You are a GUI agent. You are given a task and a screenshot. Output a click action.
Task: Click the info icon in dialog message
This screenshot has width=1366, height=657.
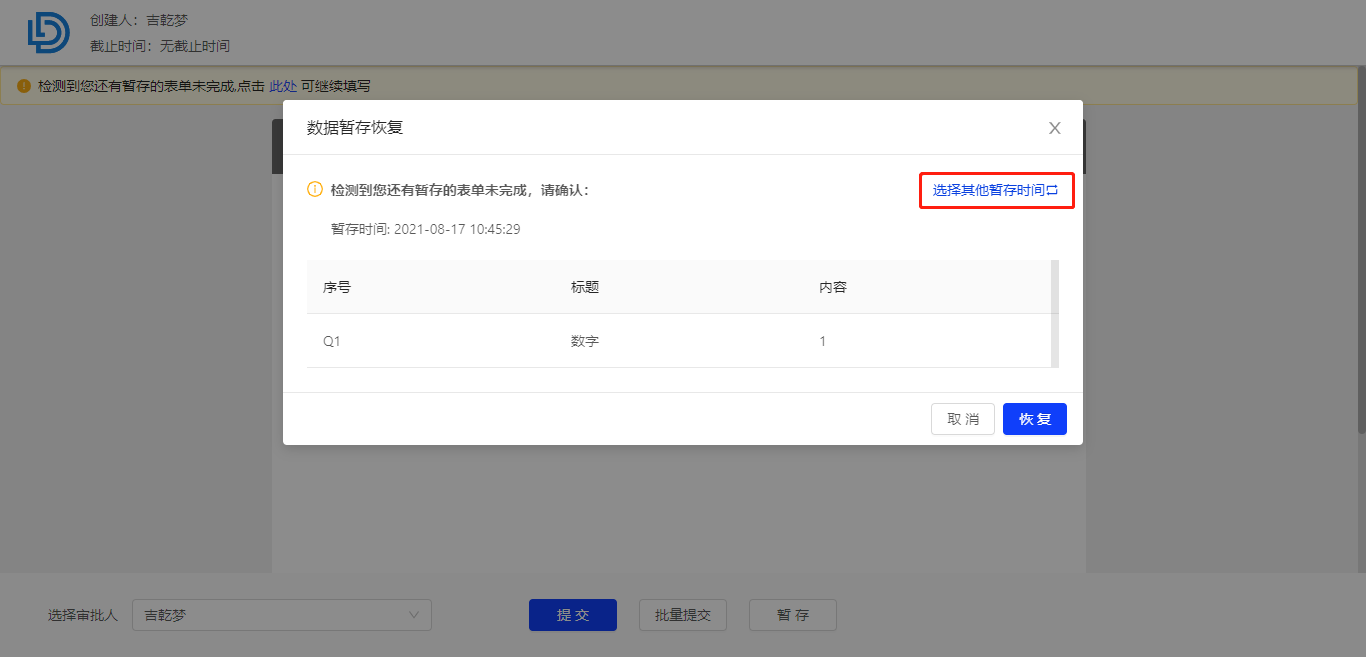point(314,189)
